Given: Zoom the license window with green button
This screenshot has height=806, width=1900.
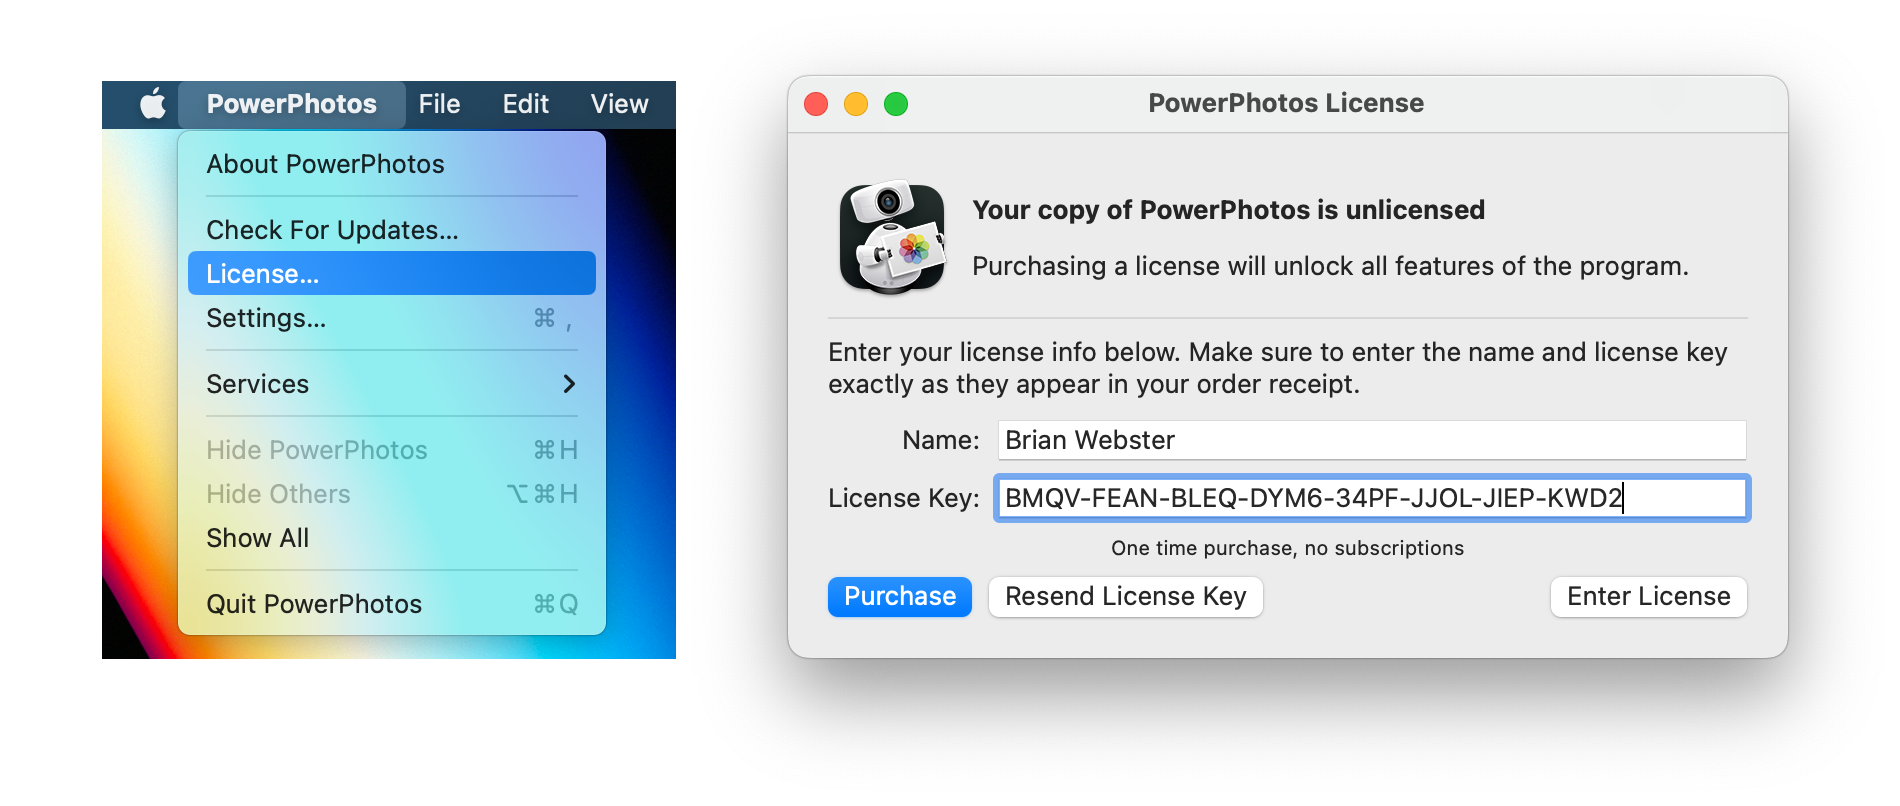Looking at the screenshot, I should 896,104.
